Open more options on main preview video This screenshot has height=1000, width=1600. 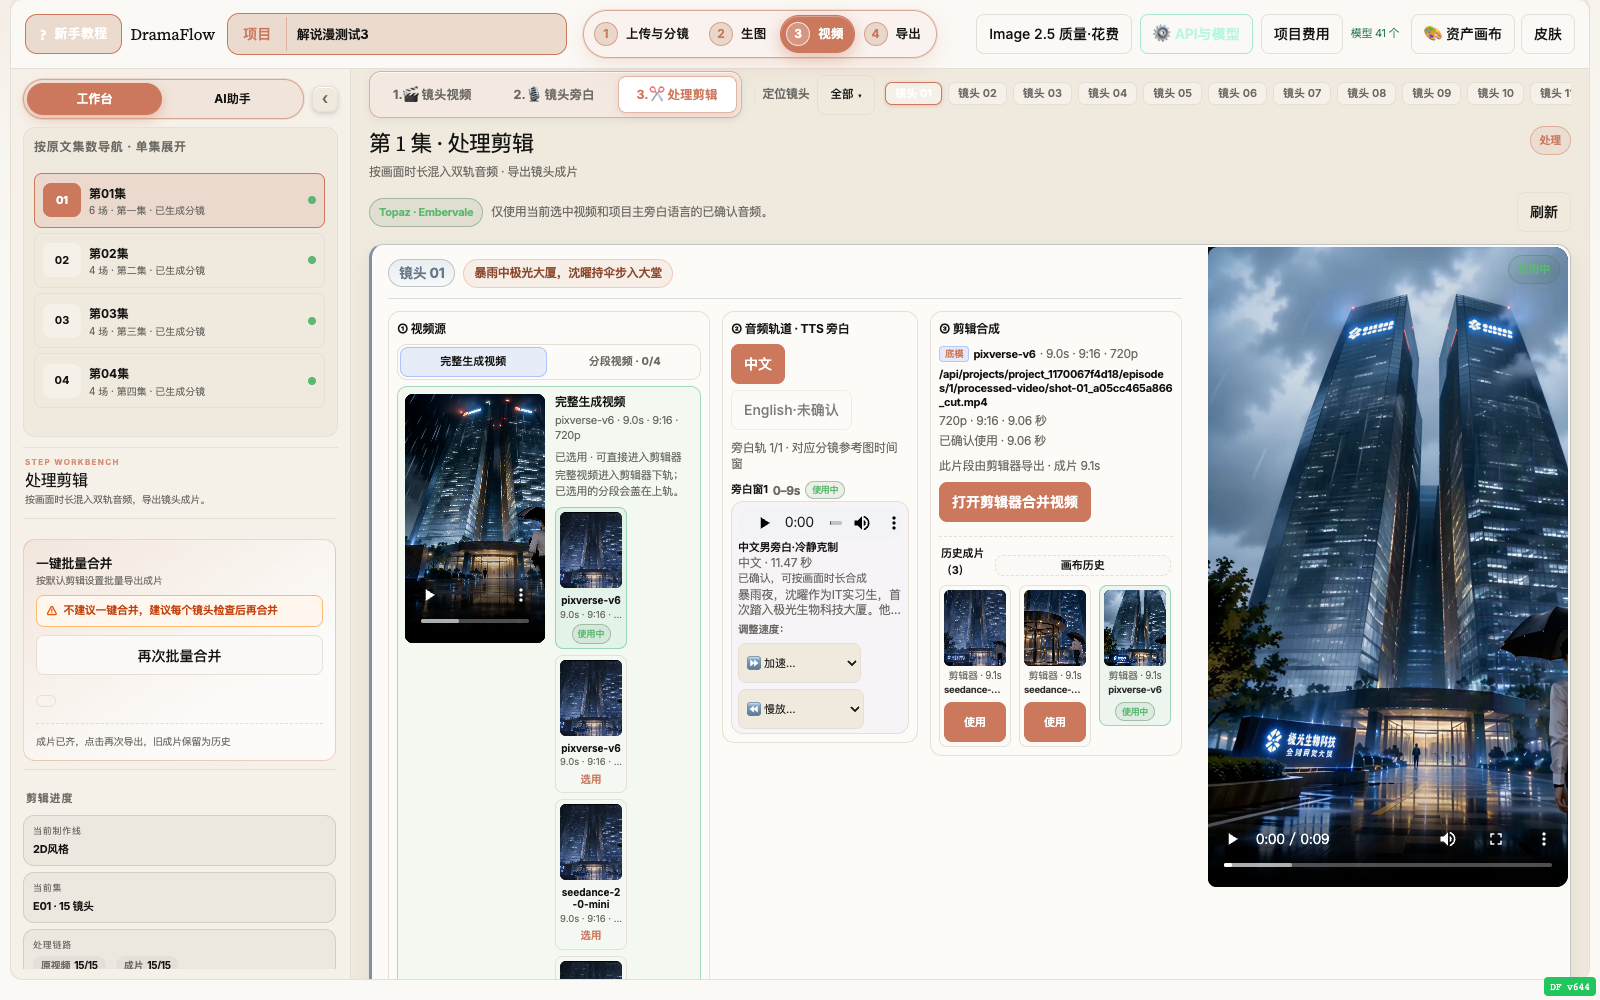pyautogui.click(x=1543, y=839)
